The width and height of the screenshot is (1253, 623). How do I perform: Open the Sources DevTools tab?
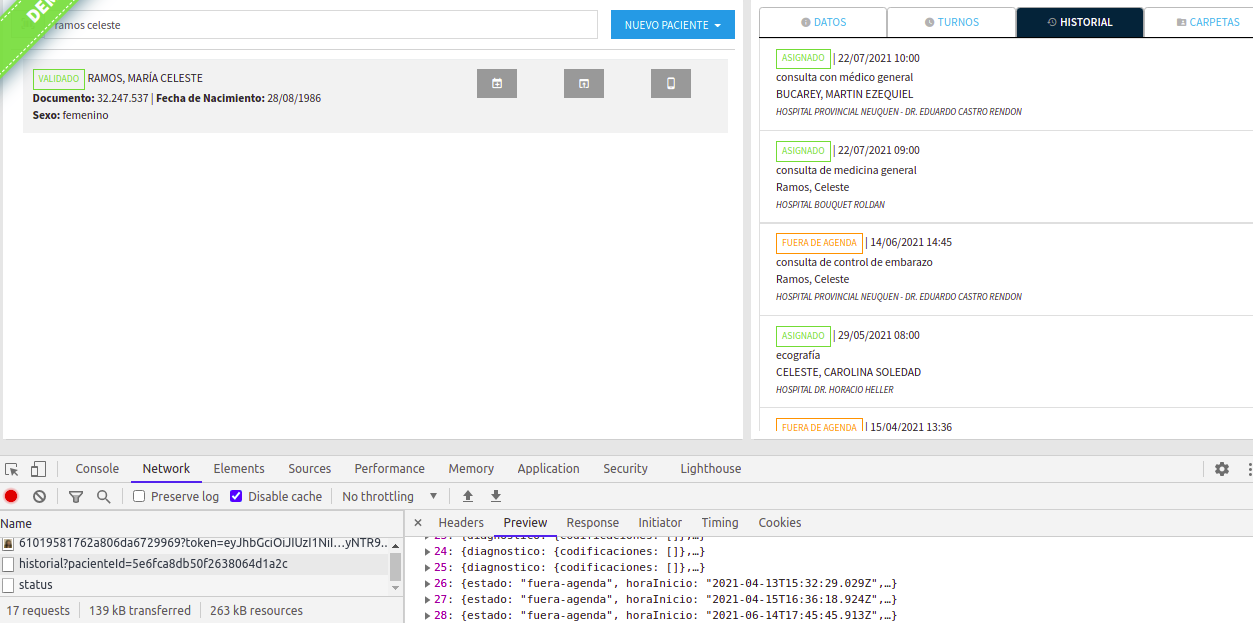(310, 469)
